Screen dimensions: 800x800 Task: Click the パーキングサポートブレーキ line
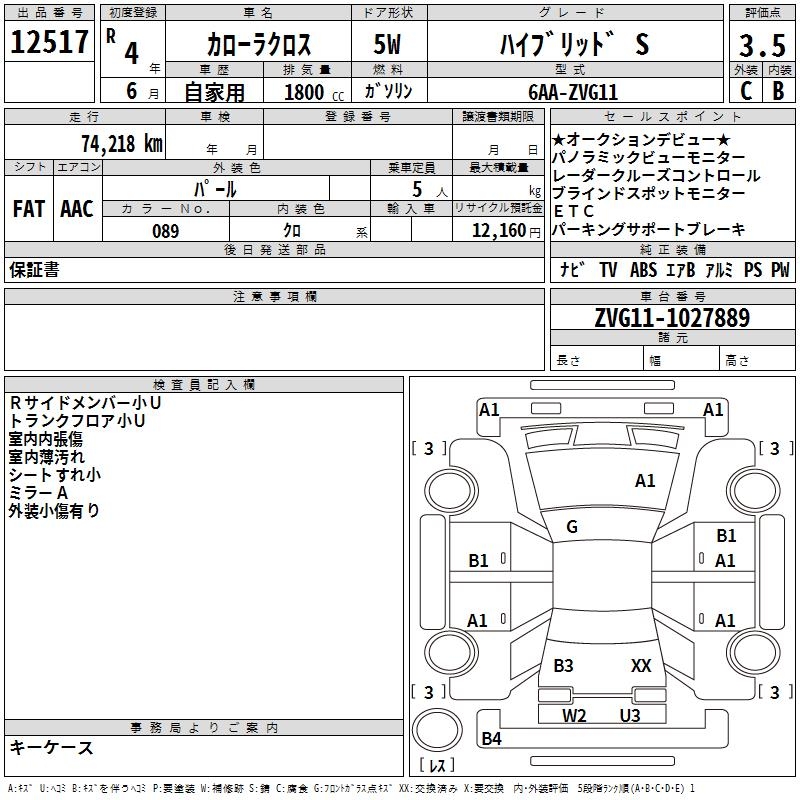coord(648,229)
